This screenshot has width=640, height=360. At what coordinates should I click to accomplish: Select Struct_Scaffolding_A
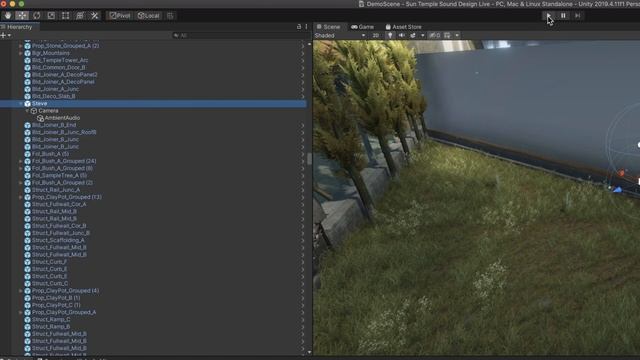point(58,240)
